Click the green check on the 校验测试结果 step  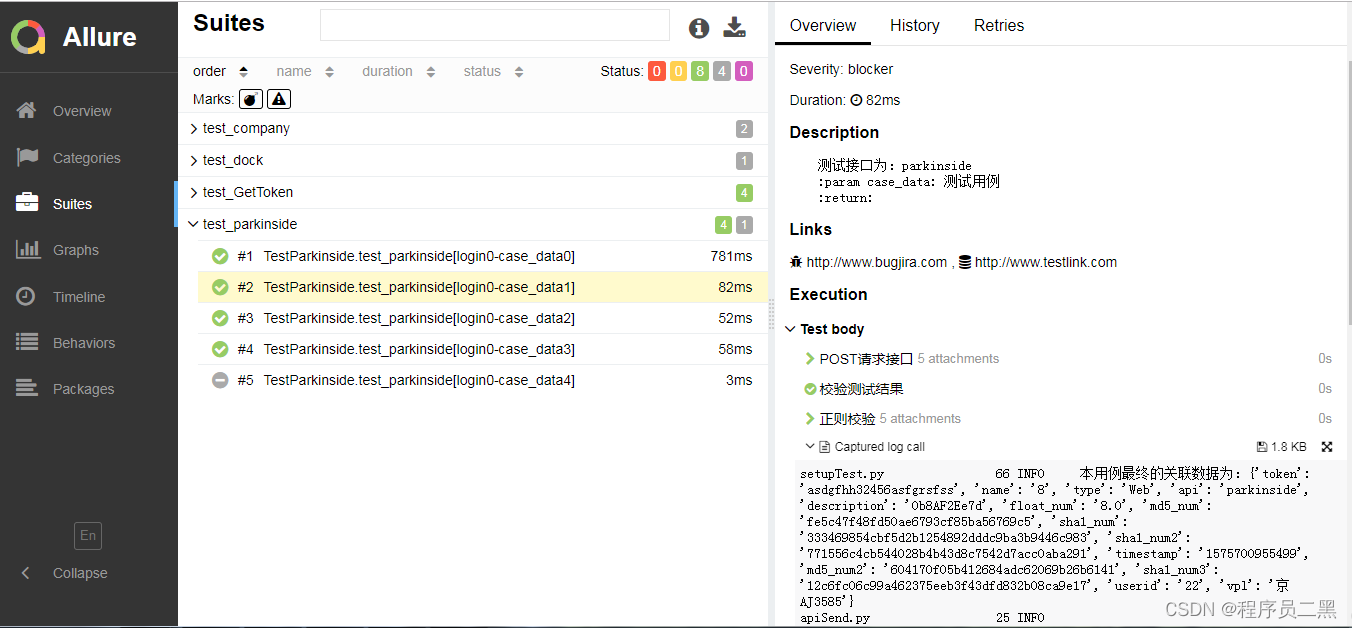coord(810,389)
